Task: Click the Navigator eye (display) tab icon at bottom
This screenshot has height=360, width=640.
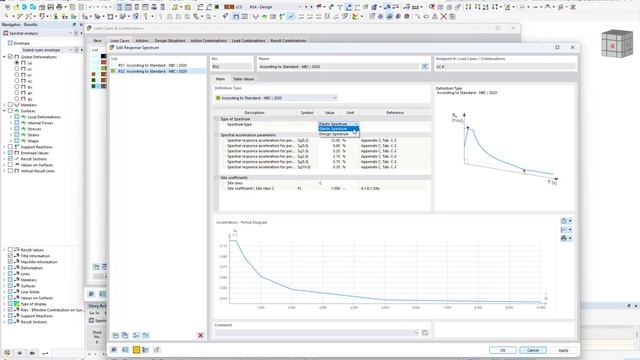Action: 20,353
